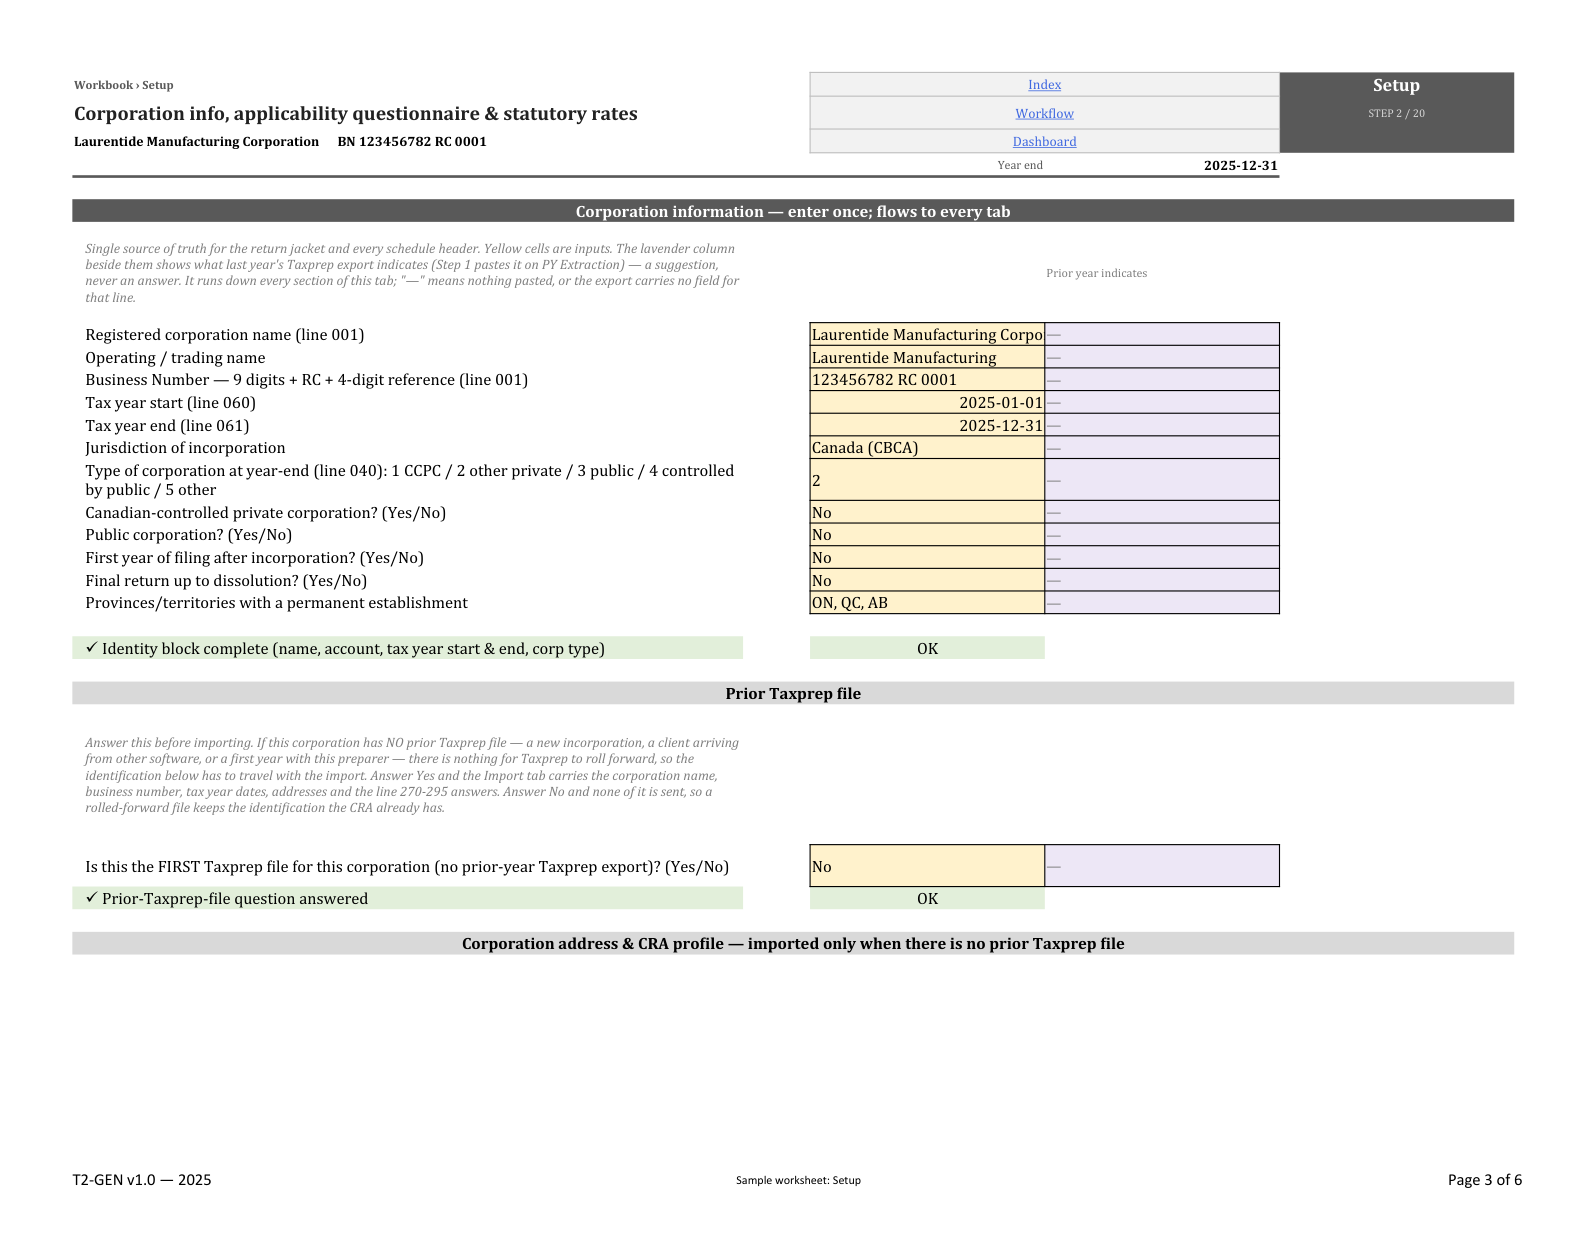Screen dimensions: 1595x1233
Task: Select the operating / trading name input cell
Action: tap(927, 357)
